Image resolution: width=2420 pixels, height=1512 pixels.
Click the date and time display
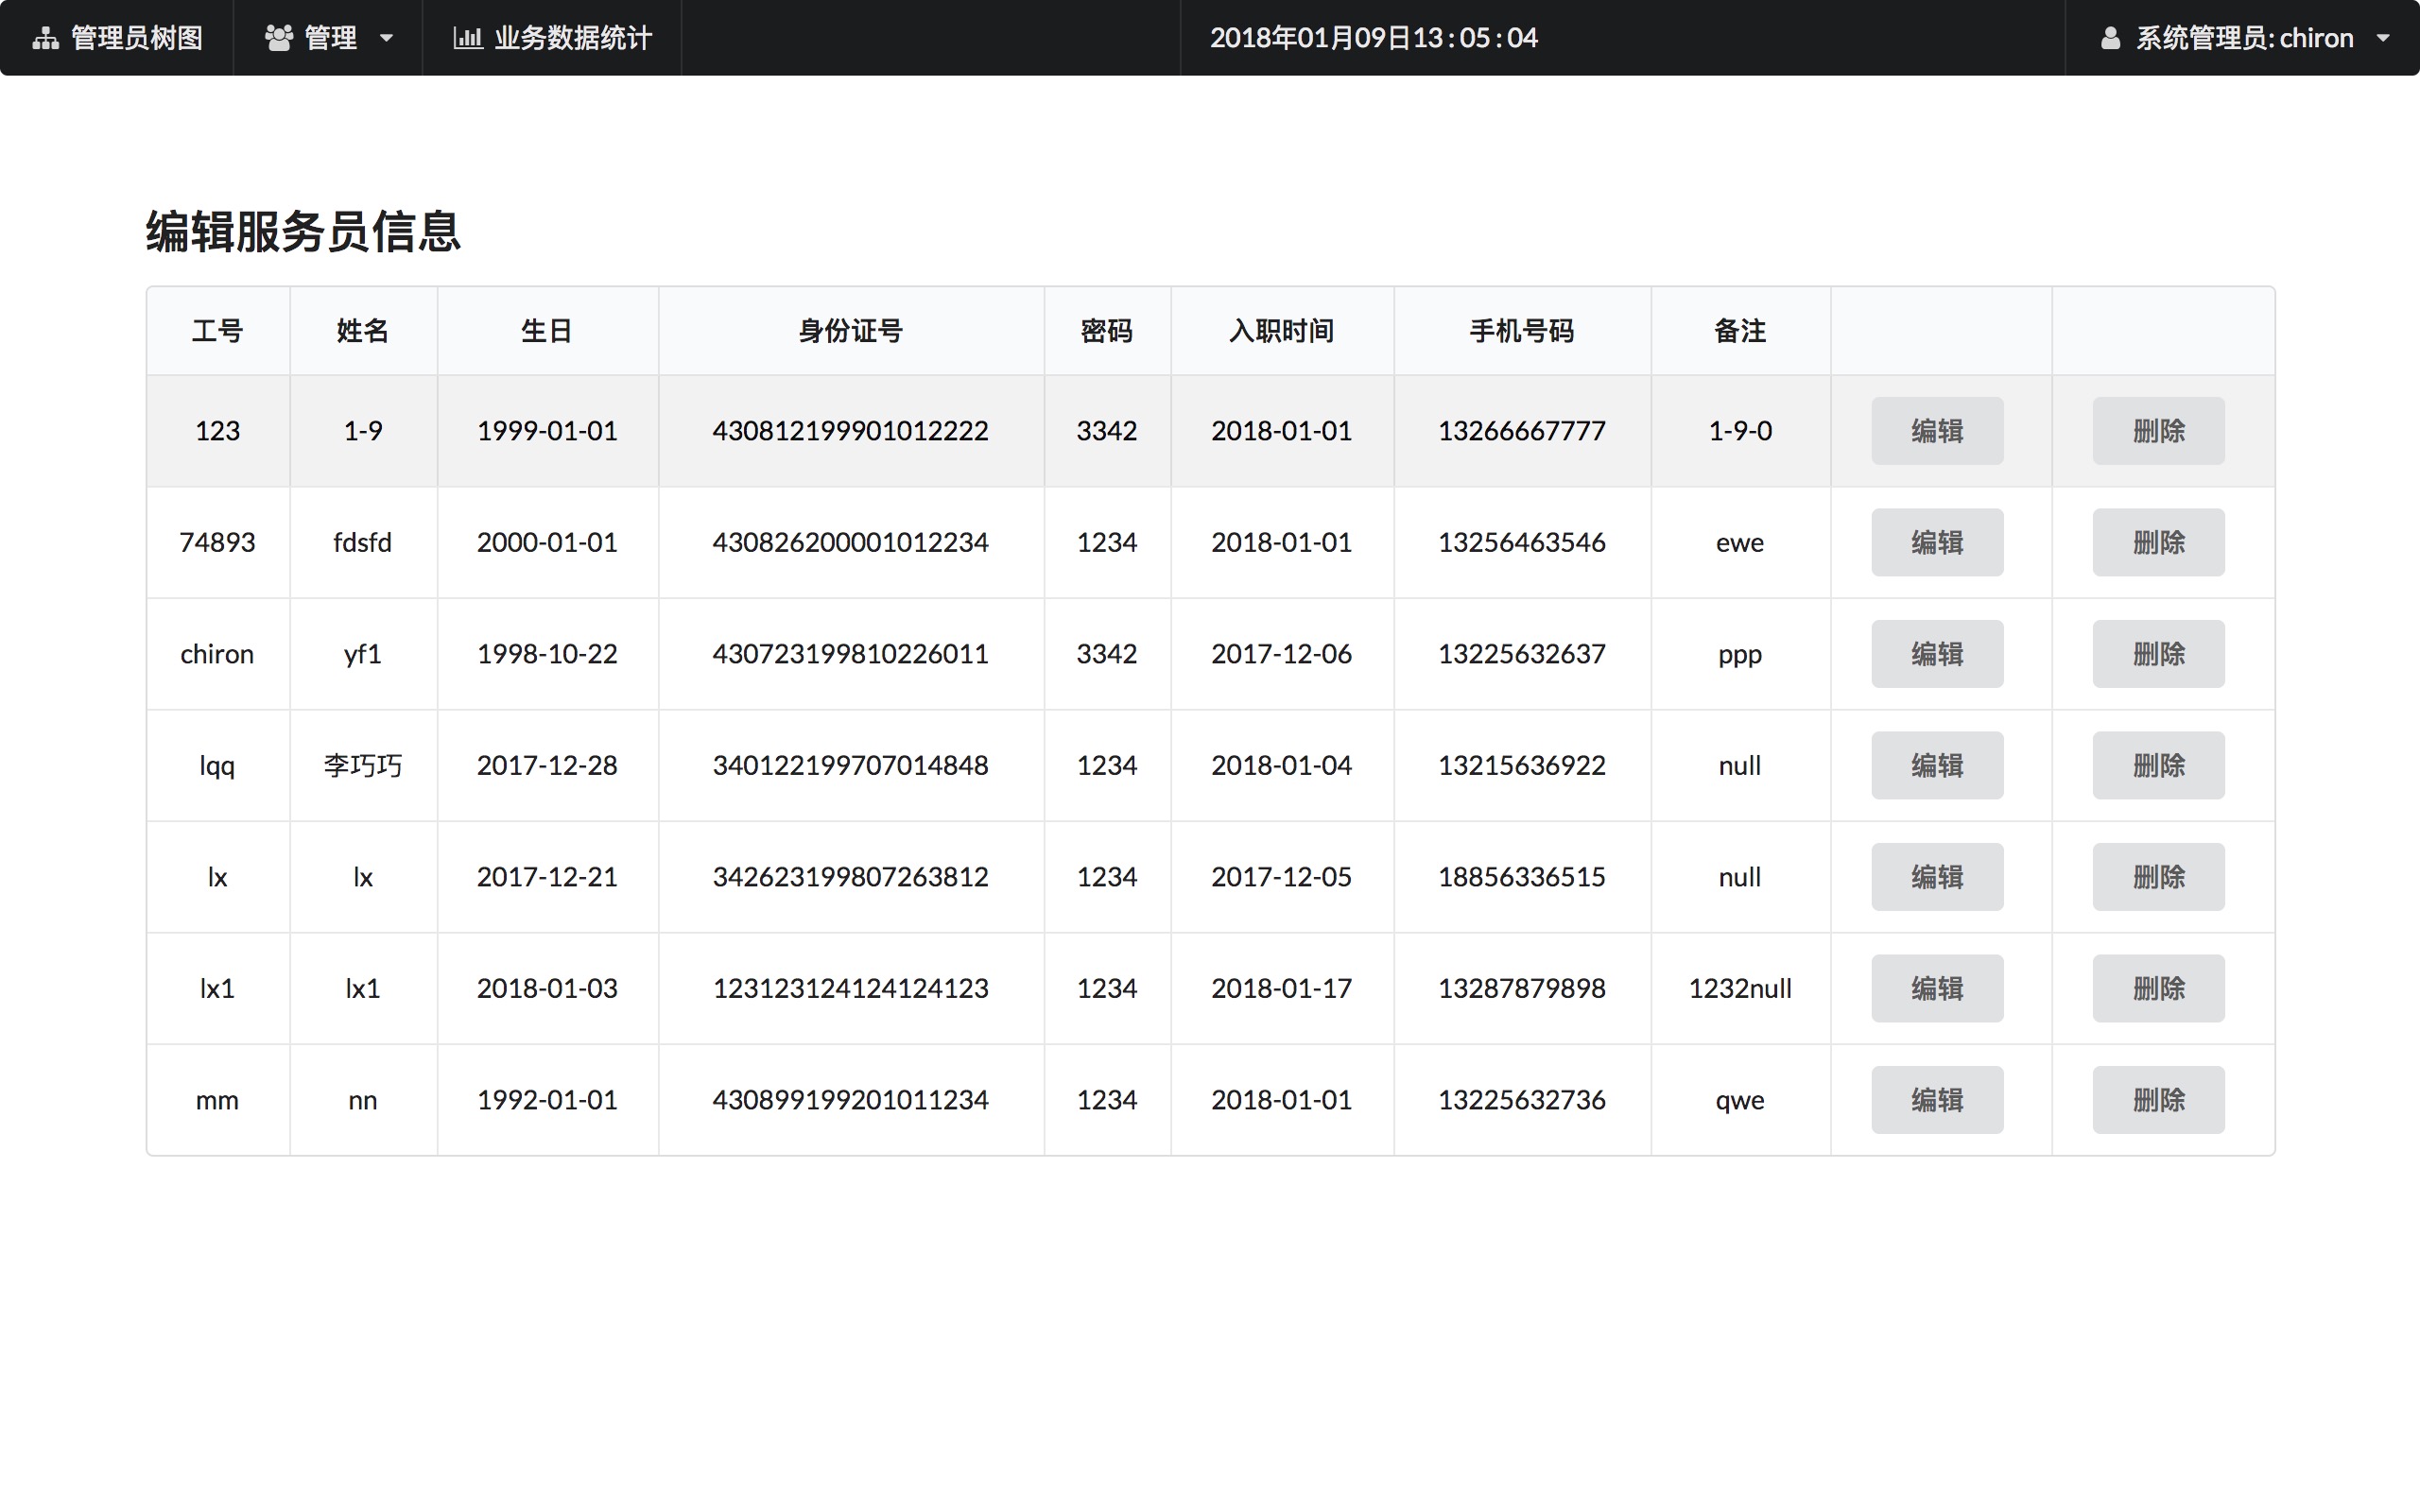[1373, 38]
